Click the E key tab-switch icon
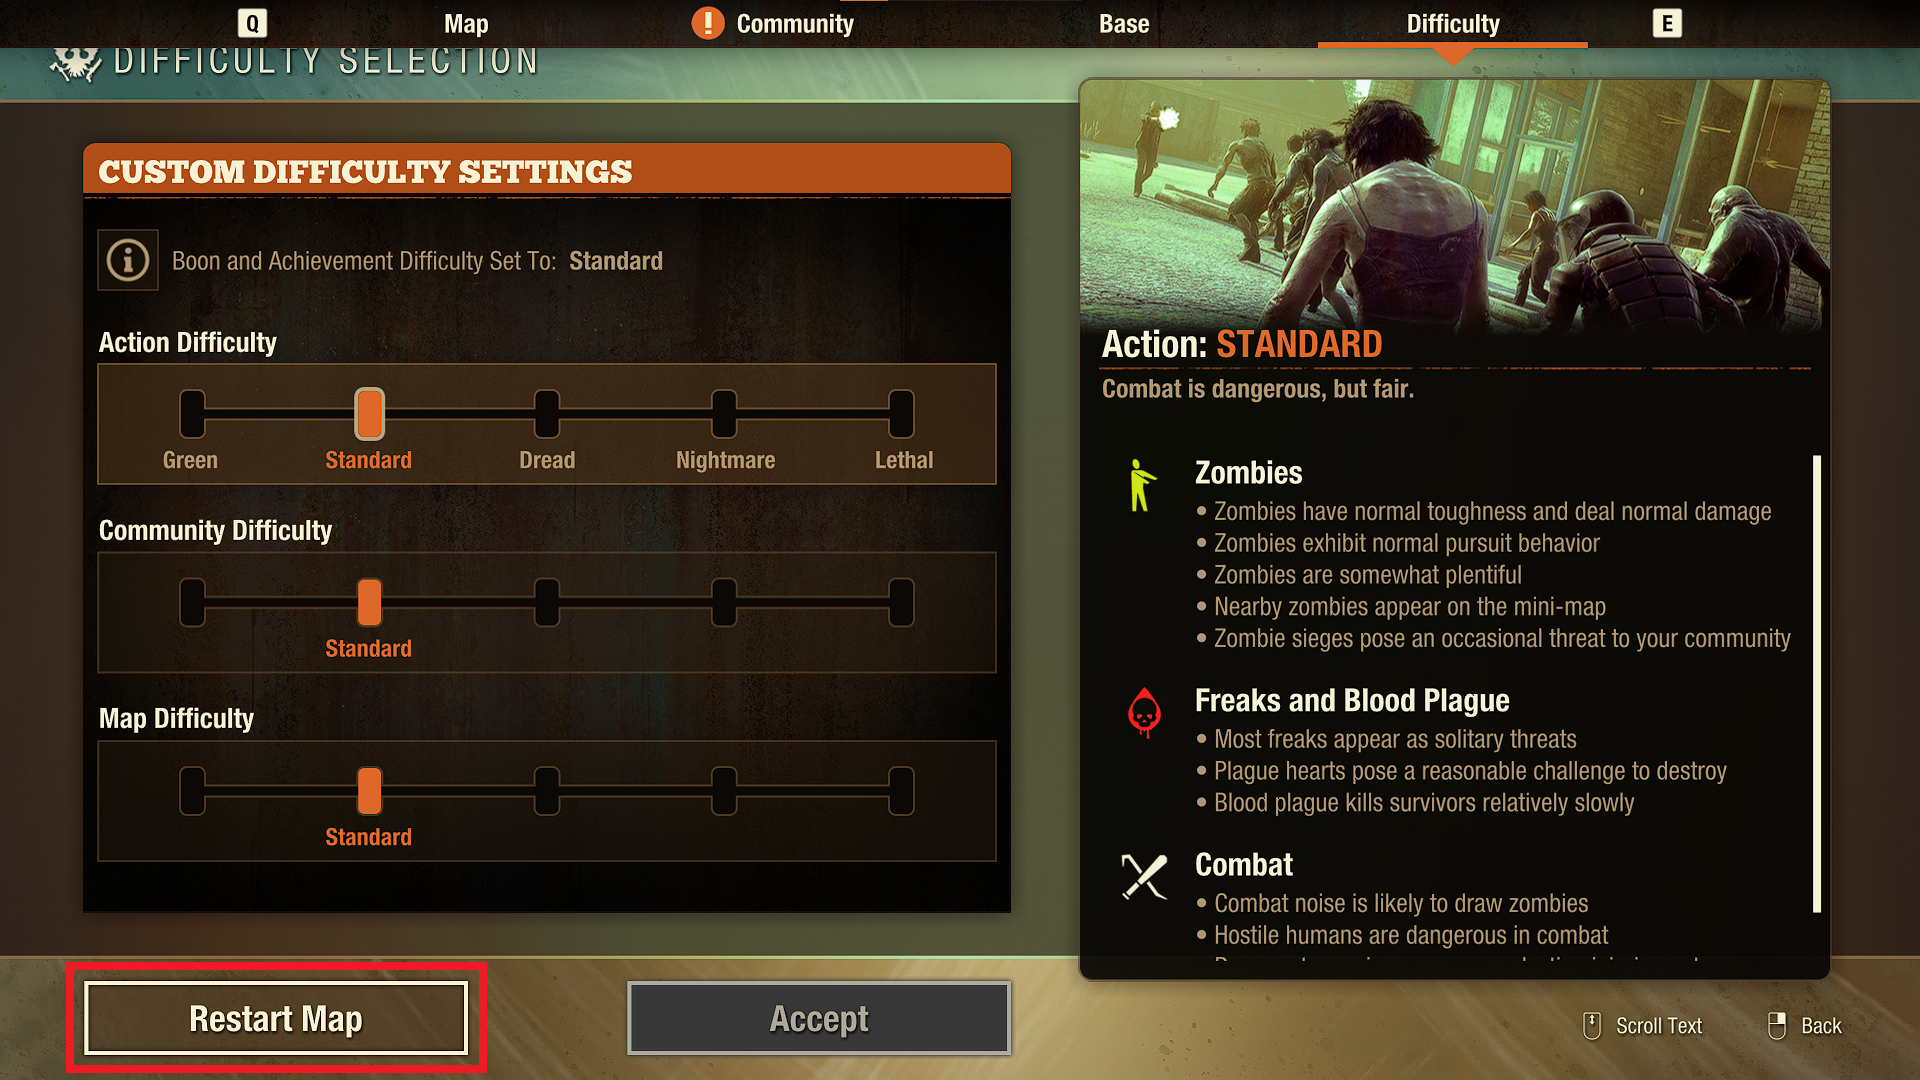Image resolution: width=1920 pixels, height=1080 pixels. 1667,23
